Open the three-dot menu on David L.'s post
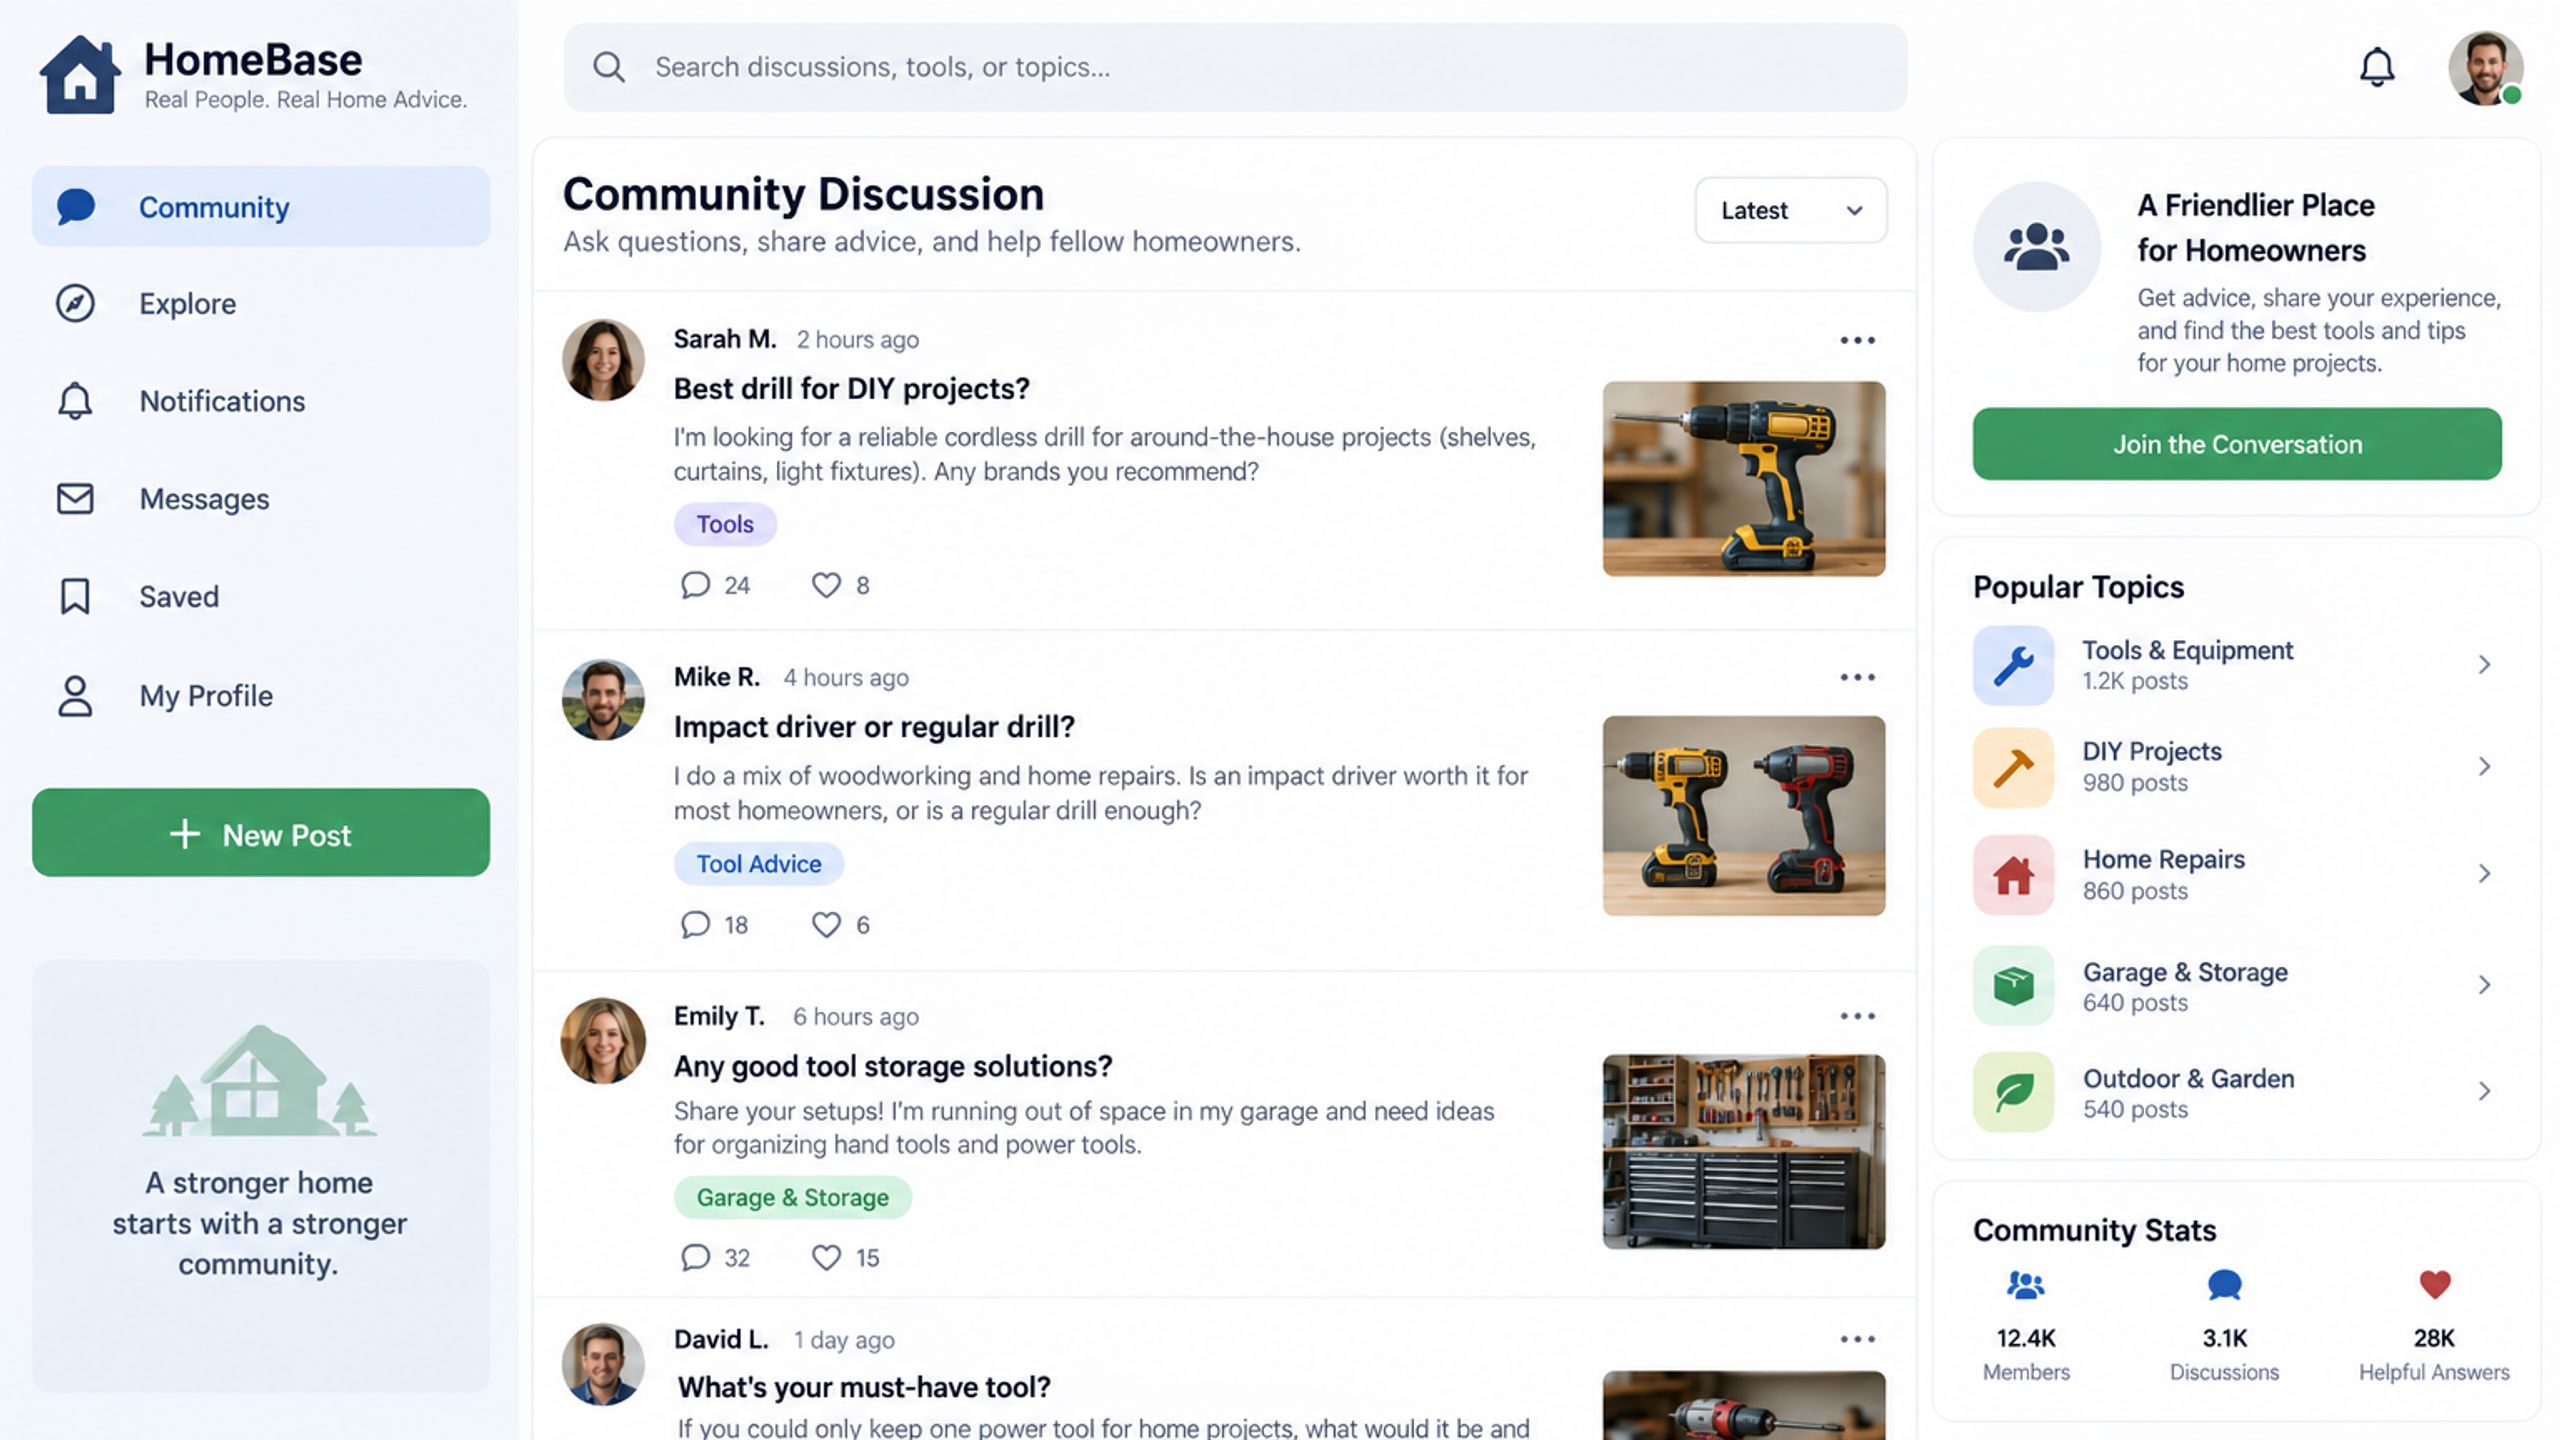The height and width of the screenshot is (1440, 2560). [x=1857, y=1339]
